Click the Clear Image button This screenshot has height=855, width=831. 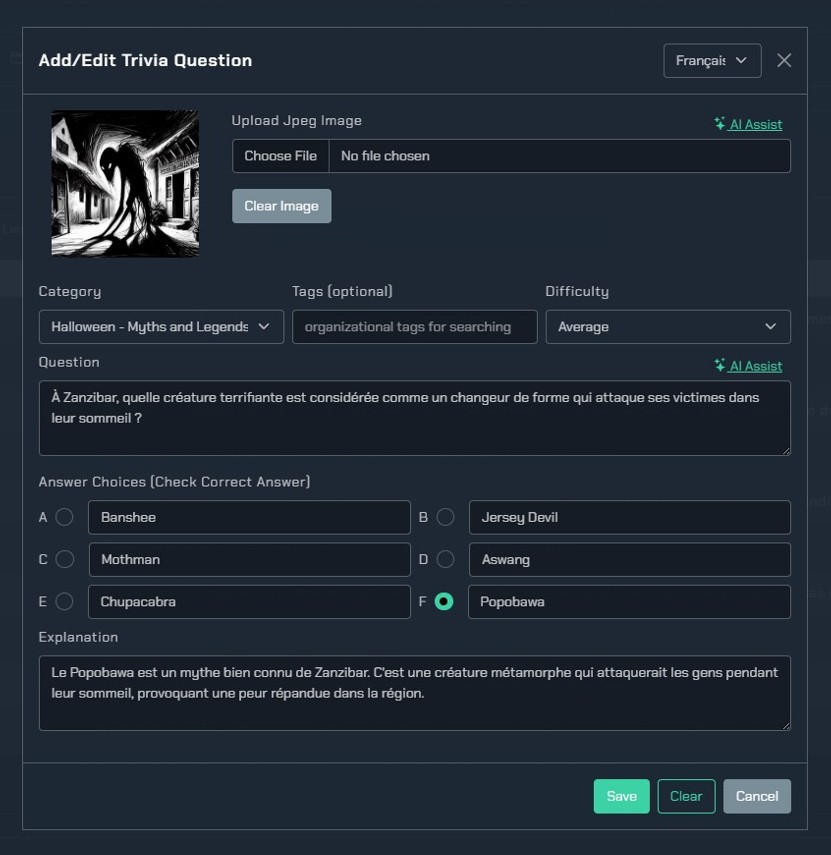tap(281, 206)
